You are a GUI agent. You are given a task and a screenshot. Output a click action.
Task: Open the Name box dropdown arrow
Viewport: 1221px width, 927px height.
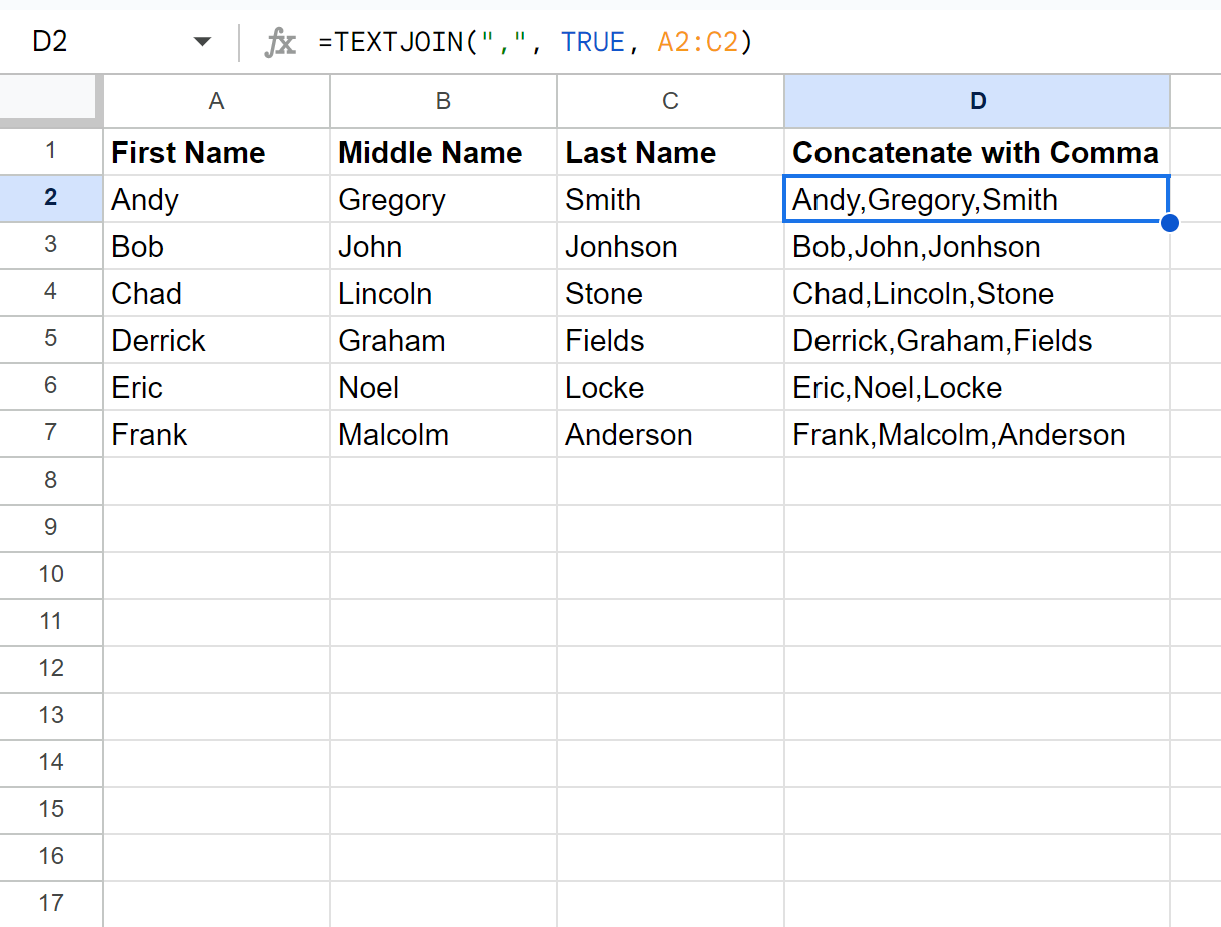click(203, 42)
